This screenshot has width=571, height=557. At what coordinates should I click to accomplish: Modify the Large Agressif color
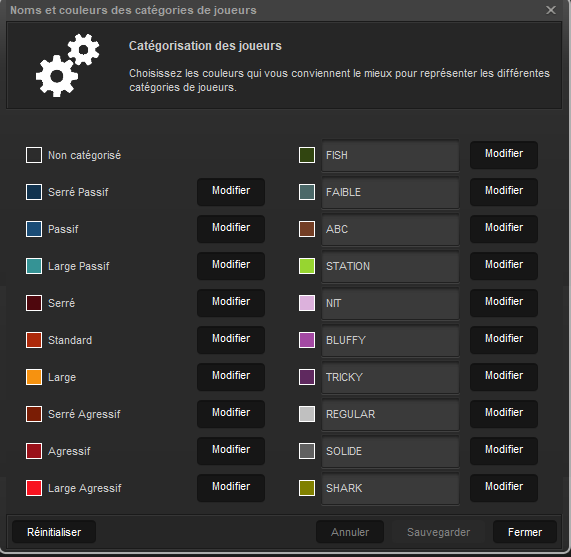tap(231, 488)
